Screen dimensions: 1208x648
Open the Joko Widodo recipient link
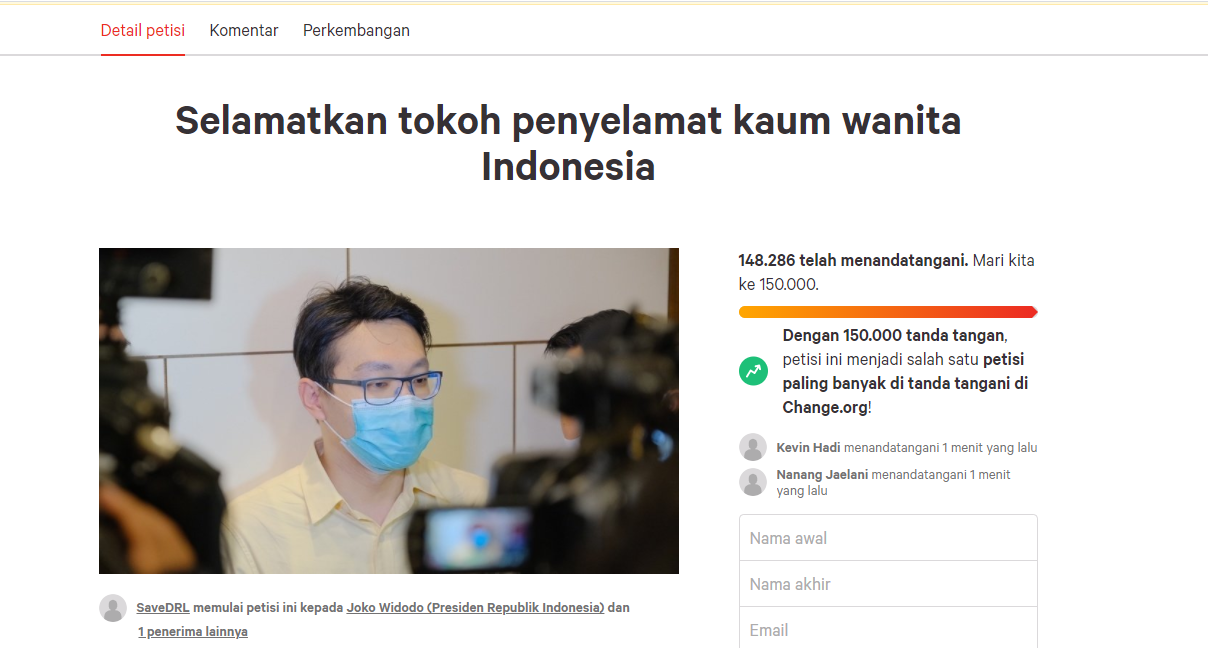point(475,607)
